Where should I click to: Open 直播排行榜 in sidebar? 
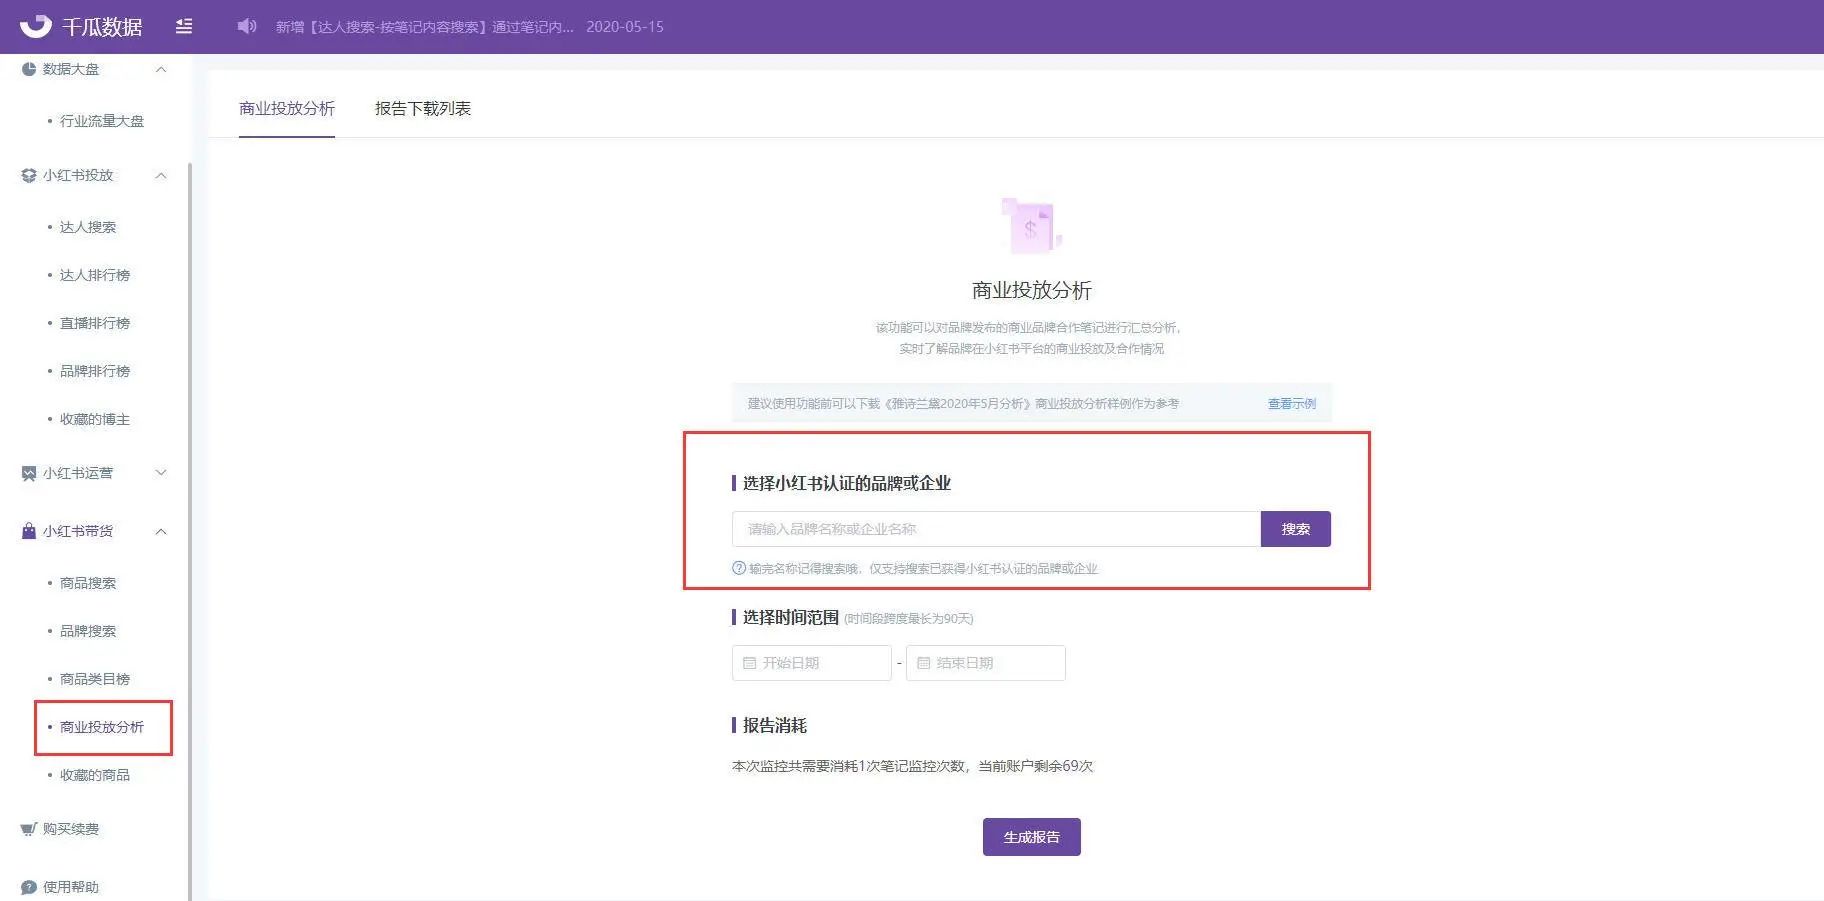[x=95, y=323]
